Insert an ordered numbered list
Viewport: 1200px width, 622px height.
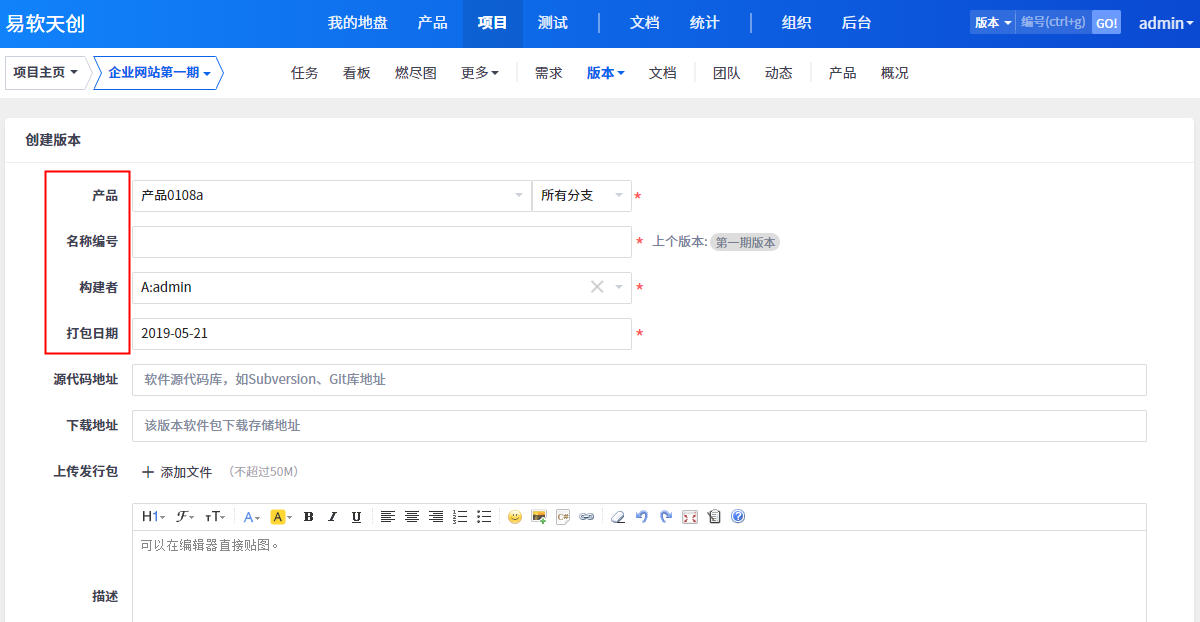click(x=460, y=517)
